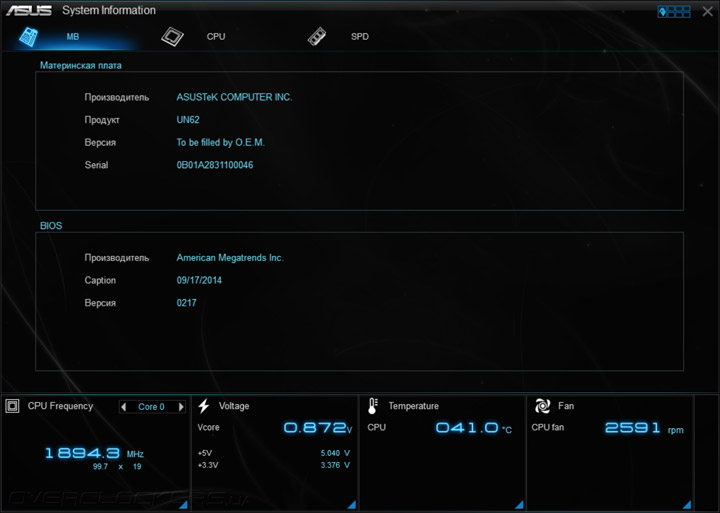Click the product name UN62

pyautogui.click(x=188, y=120)
